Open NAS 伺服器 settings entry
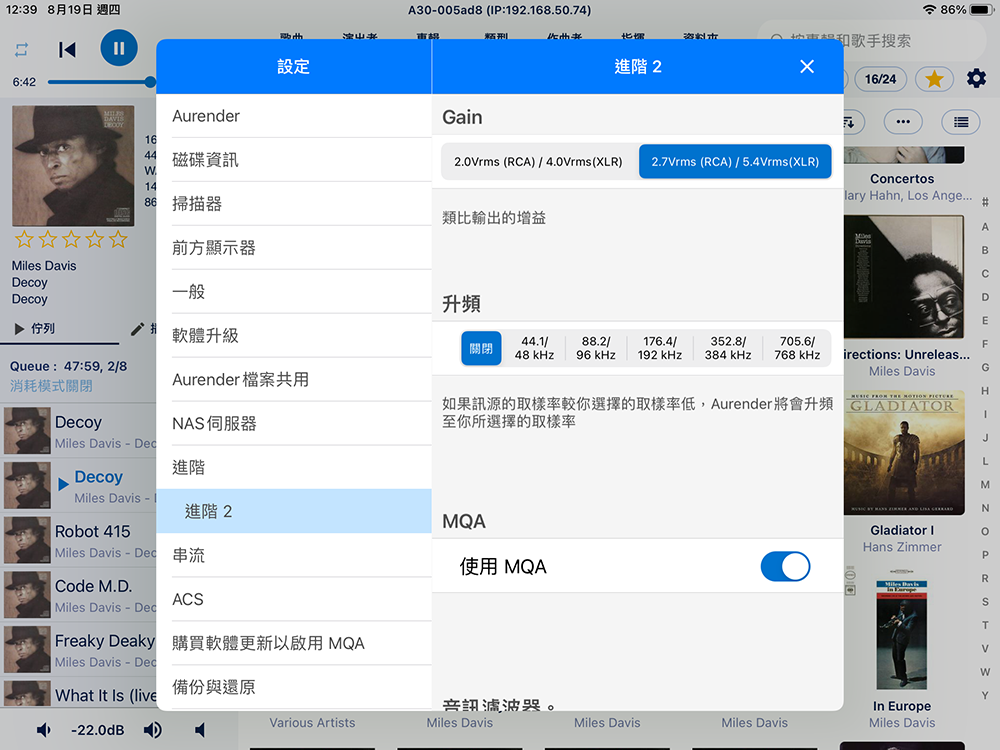Image resolution: width=1000 pixels, height=750 pixels. tap(294, 424)
